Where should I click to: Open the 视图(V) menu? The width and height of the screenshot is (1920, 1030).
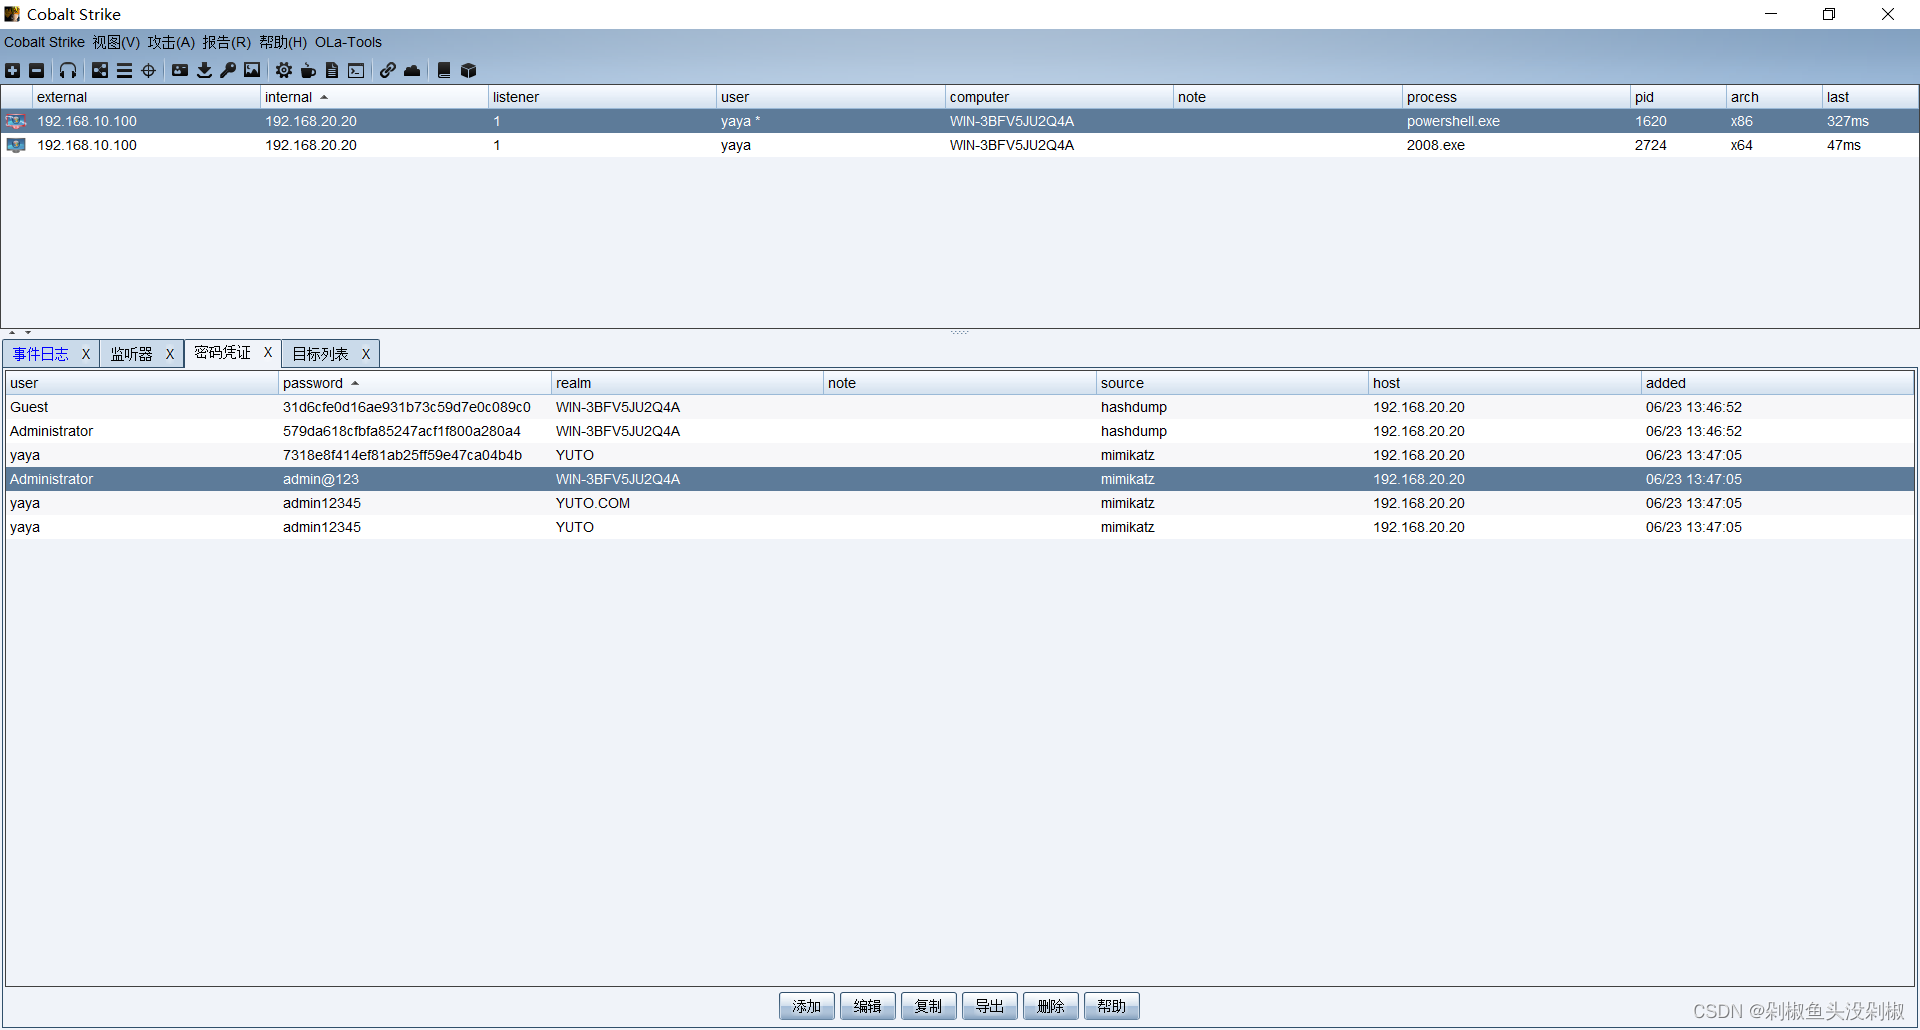(116, 42)
